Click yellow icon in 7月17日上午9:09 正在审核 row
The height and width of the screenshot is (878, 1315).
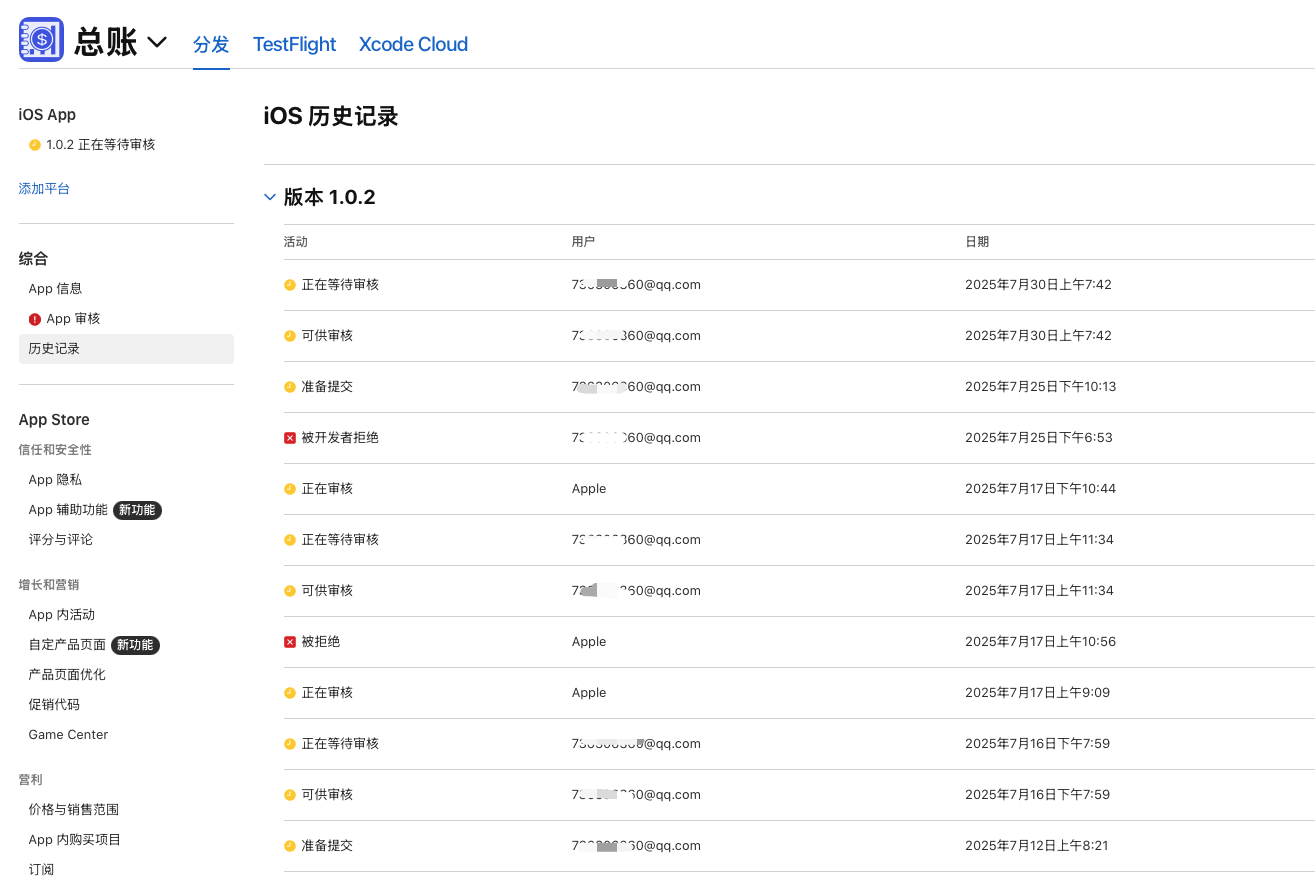tap(290, 693)
